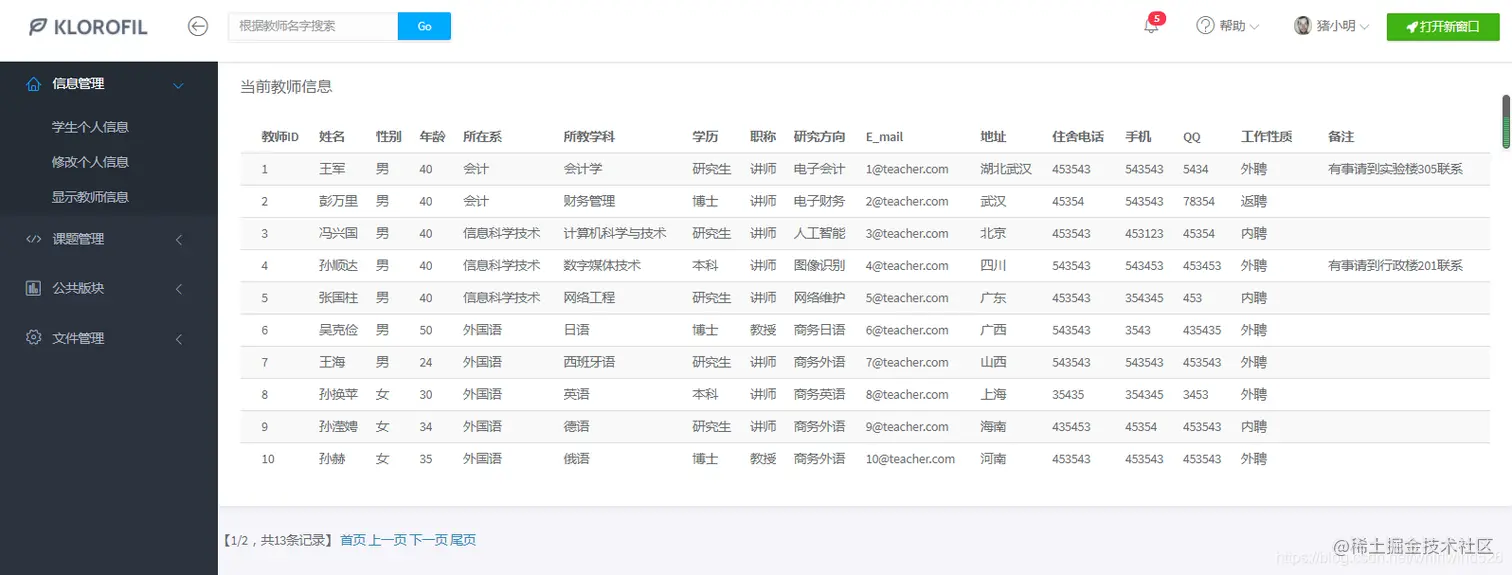
Task: Click the code icon beside 课题管理
Action: coord(34,239)
